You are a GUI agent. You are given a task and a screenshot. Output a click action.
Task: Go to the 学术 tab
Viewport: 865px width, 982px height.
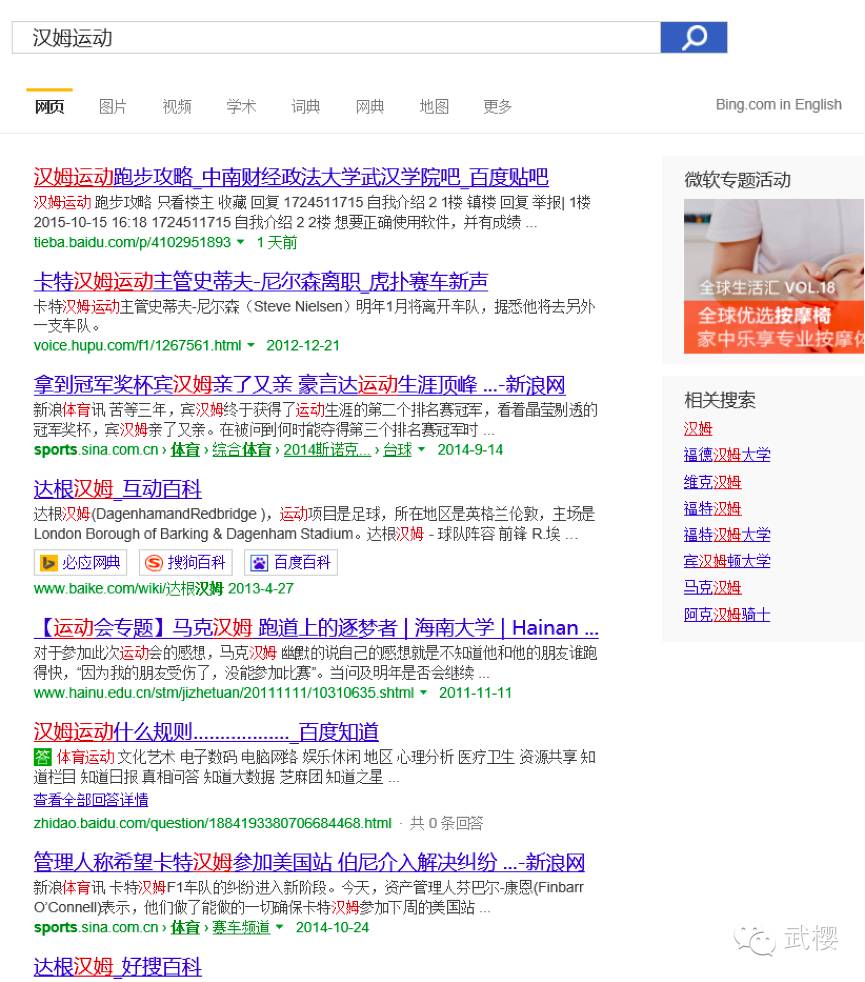coord(241,106)
